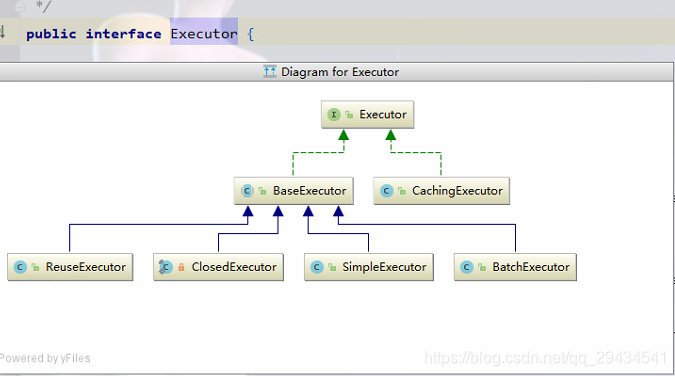The image size is (675, 376).
Task: Click the class icon on CachingExecutor
Action: pos(386,191)
